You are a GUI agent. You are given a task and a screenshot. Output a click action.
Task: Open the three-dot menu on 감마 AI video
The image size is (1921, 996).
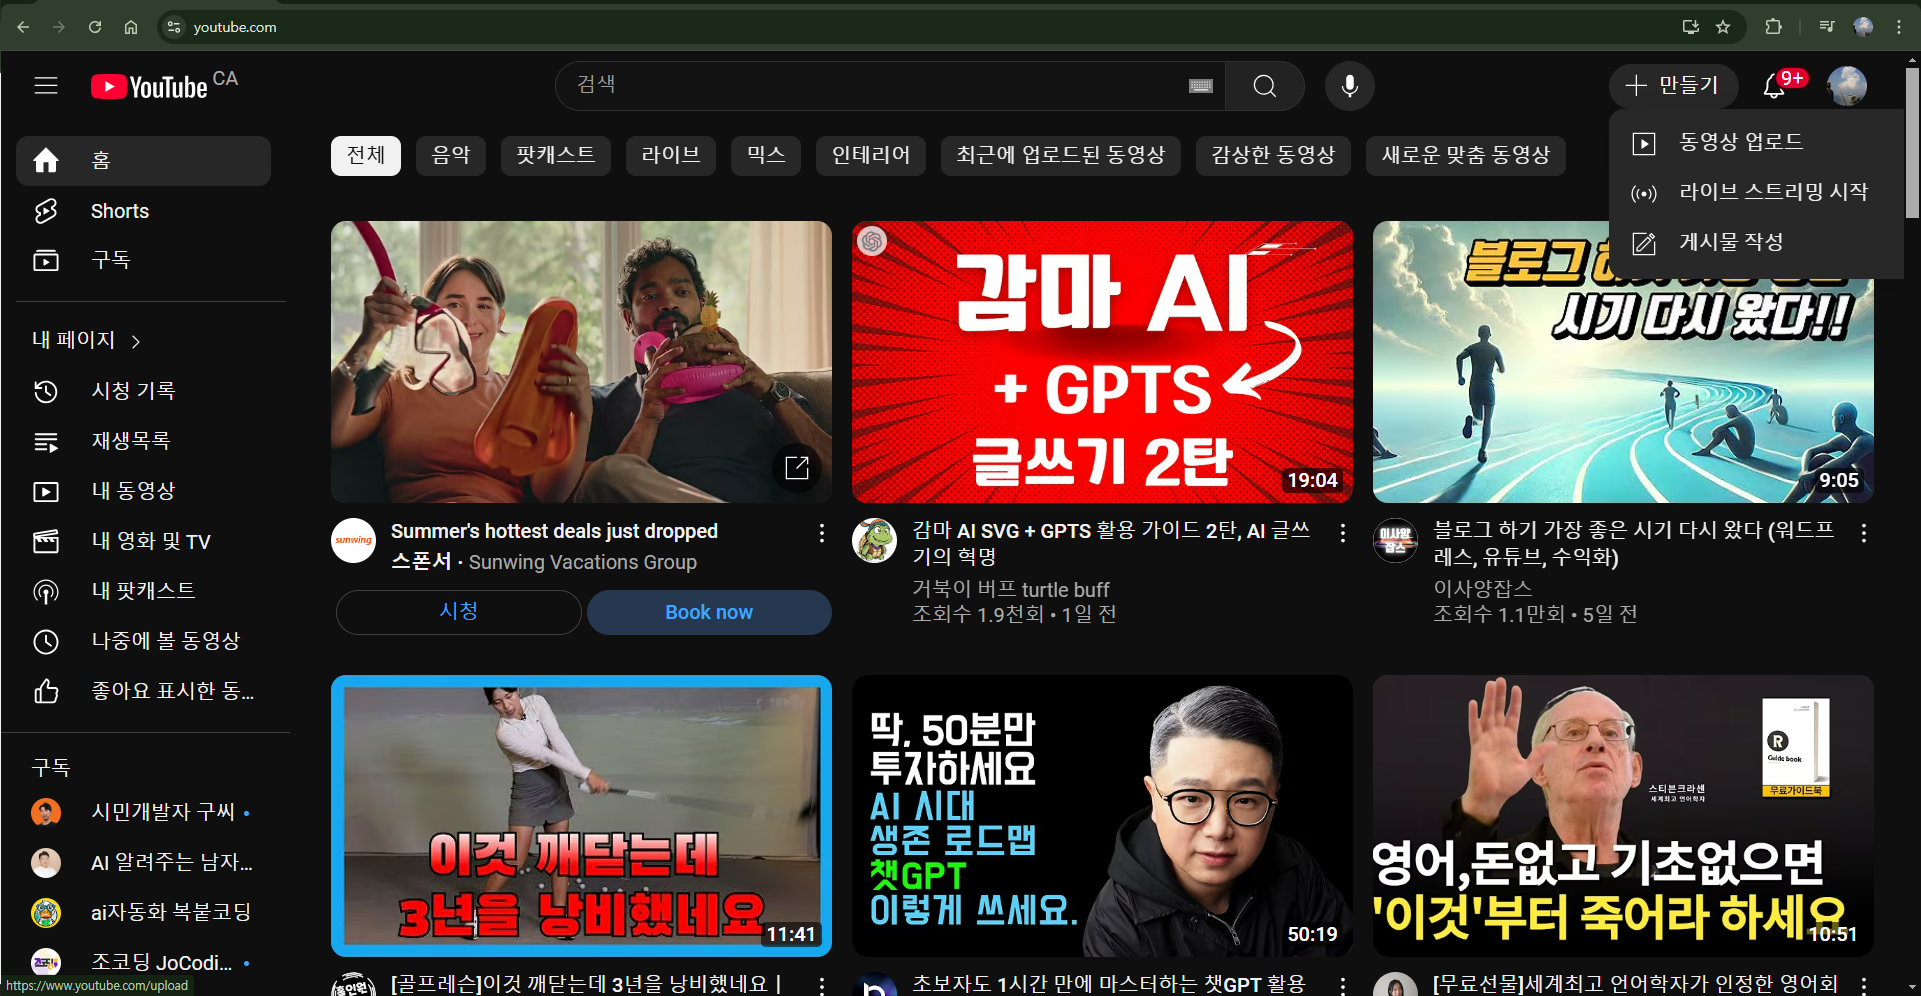click(1342, 533)
